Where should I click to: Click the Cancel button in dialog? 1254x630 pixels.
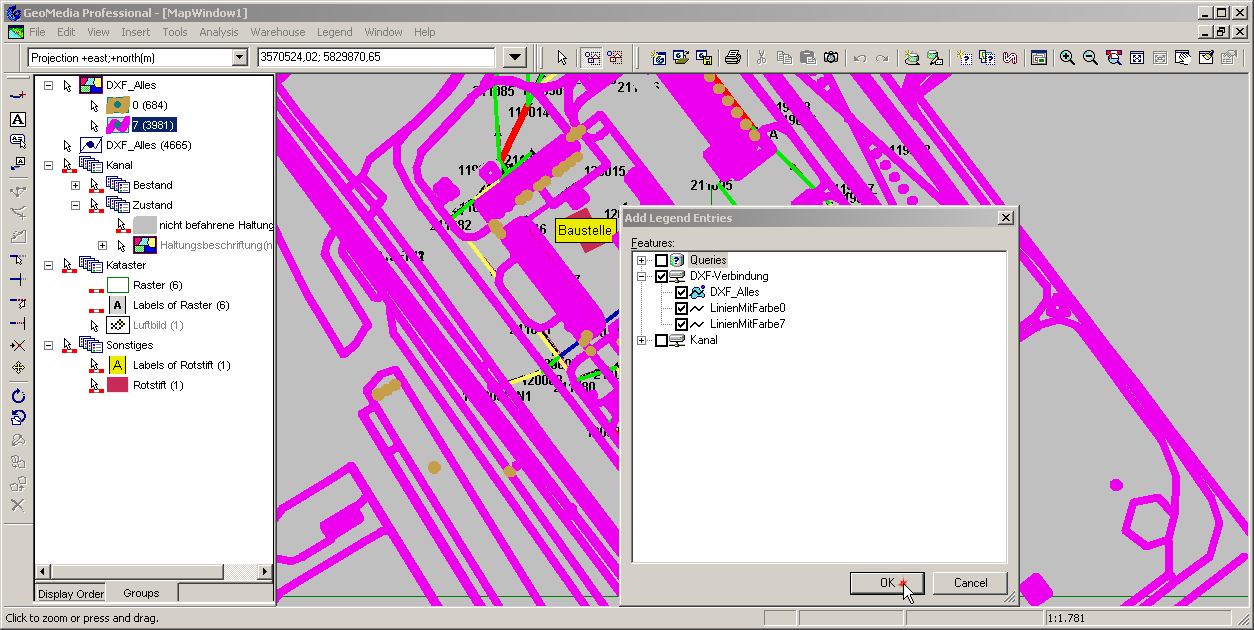(x=970, y=583)
